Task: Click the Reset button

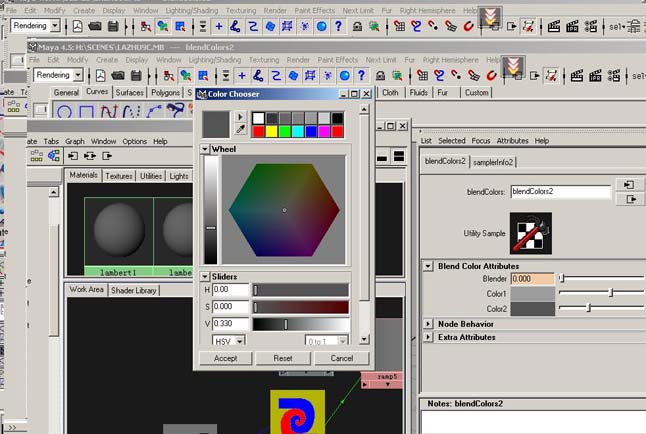Action: [283, 358]
